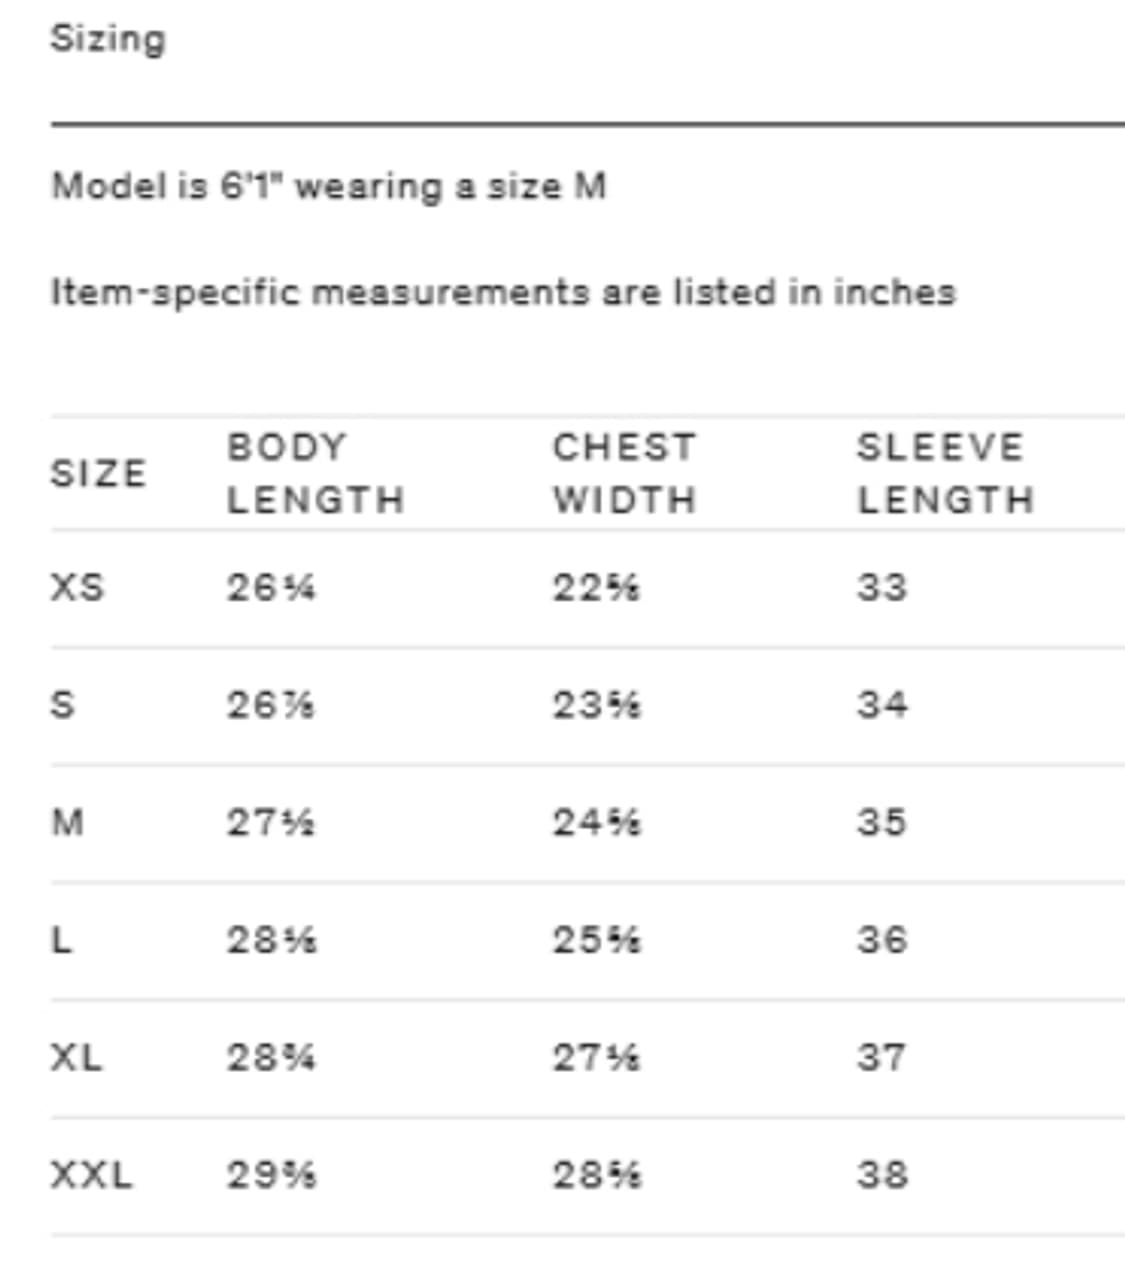Select the XXL size row label
Viewport: 1125px width, 1271px height.
(91, 1174)
